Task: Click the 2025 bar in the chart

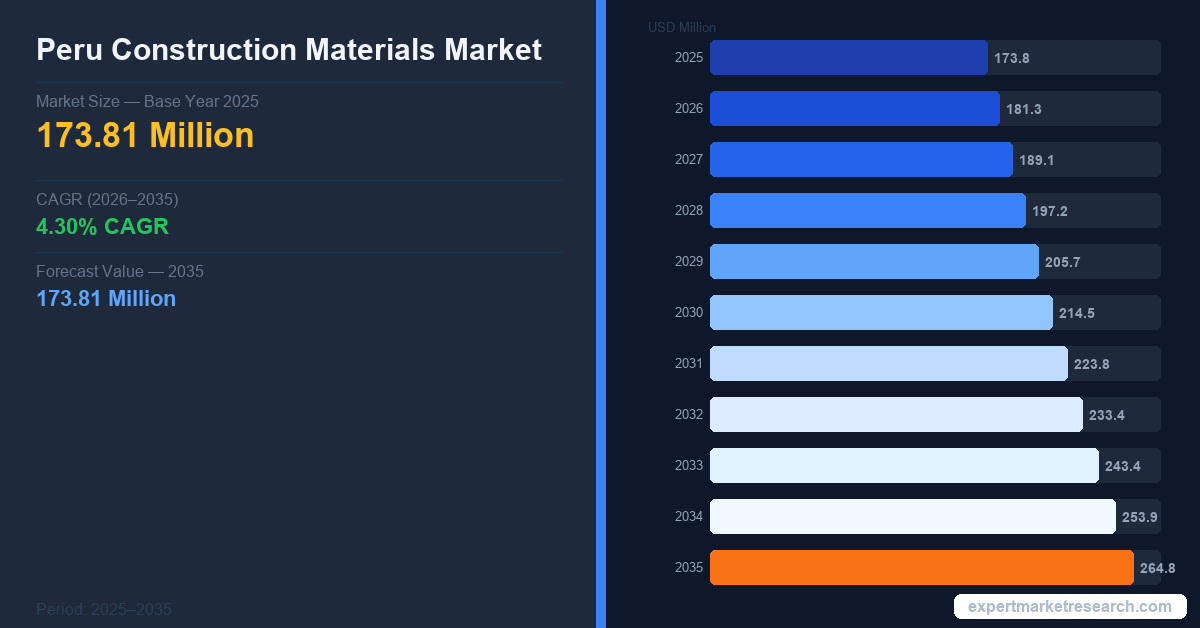Action: (848, 58)
